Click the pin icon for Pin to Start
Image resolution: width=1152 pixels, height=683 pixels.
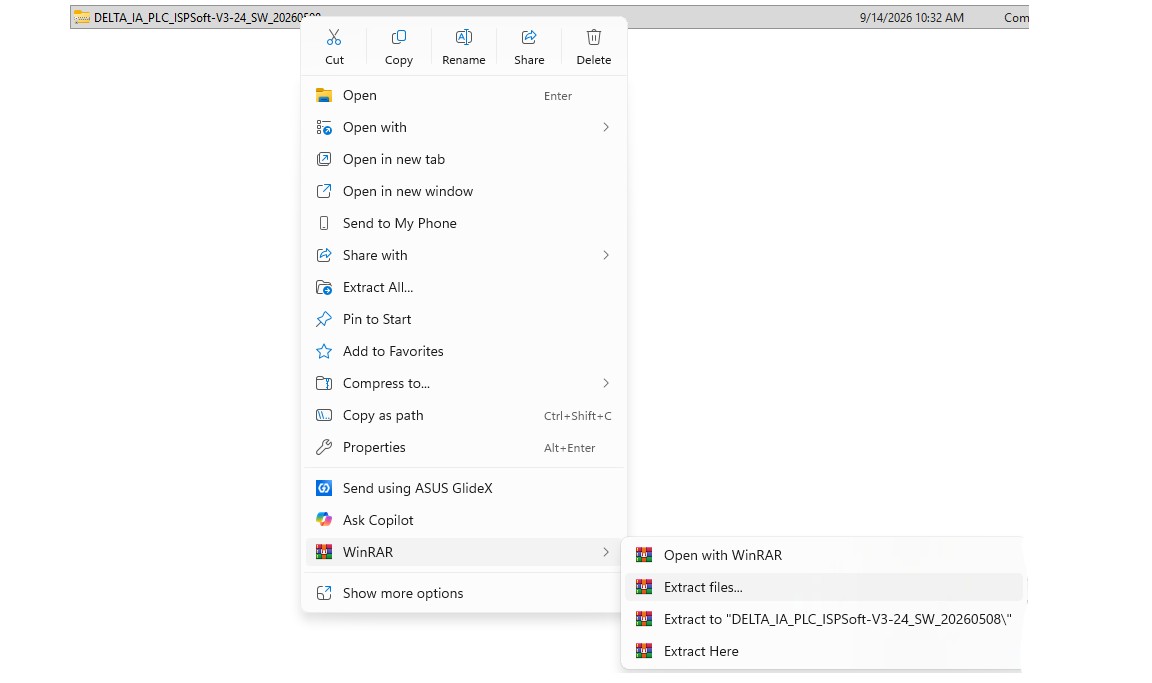[323, 319]
